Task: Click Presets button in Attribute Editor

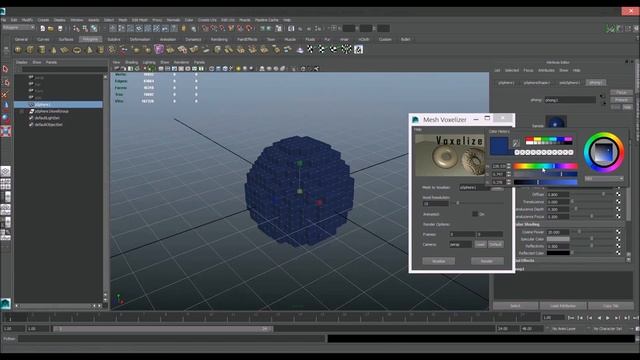Action: pyautogui.click(x=621, y=100)
